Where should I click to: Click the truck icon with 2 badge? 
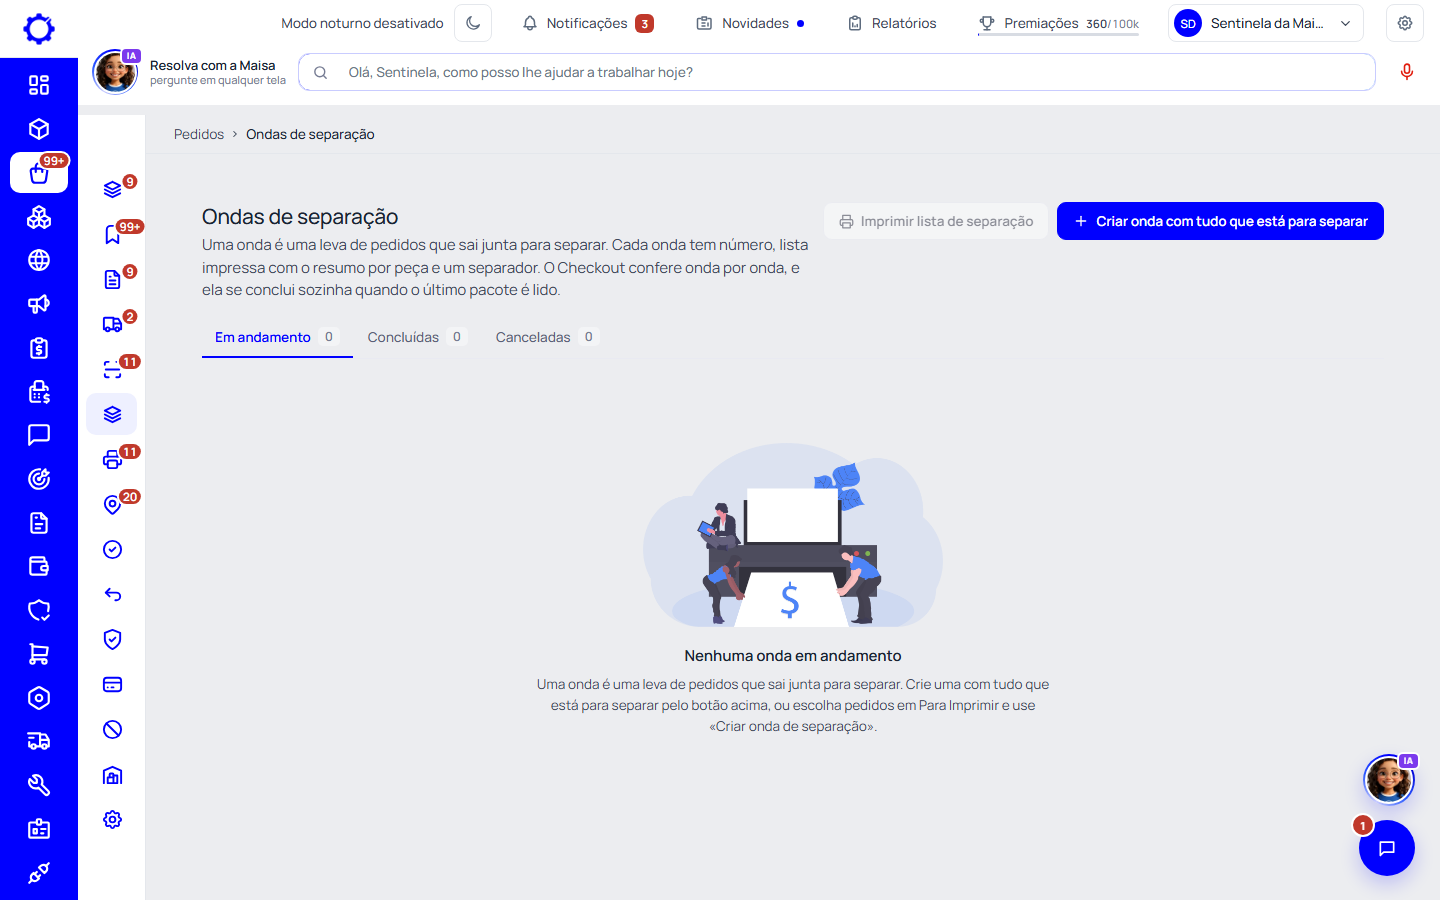[113, 324]
